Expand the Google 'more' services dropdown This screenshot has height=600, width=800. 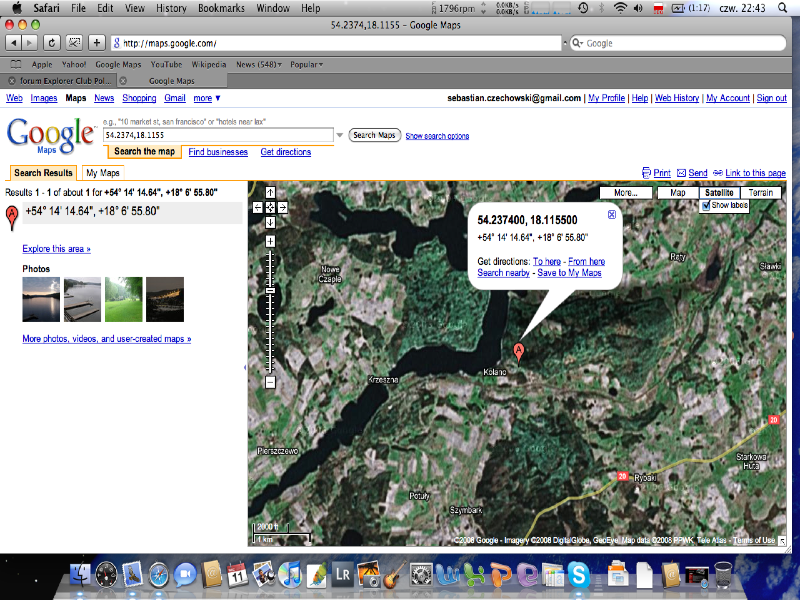207,98
